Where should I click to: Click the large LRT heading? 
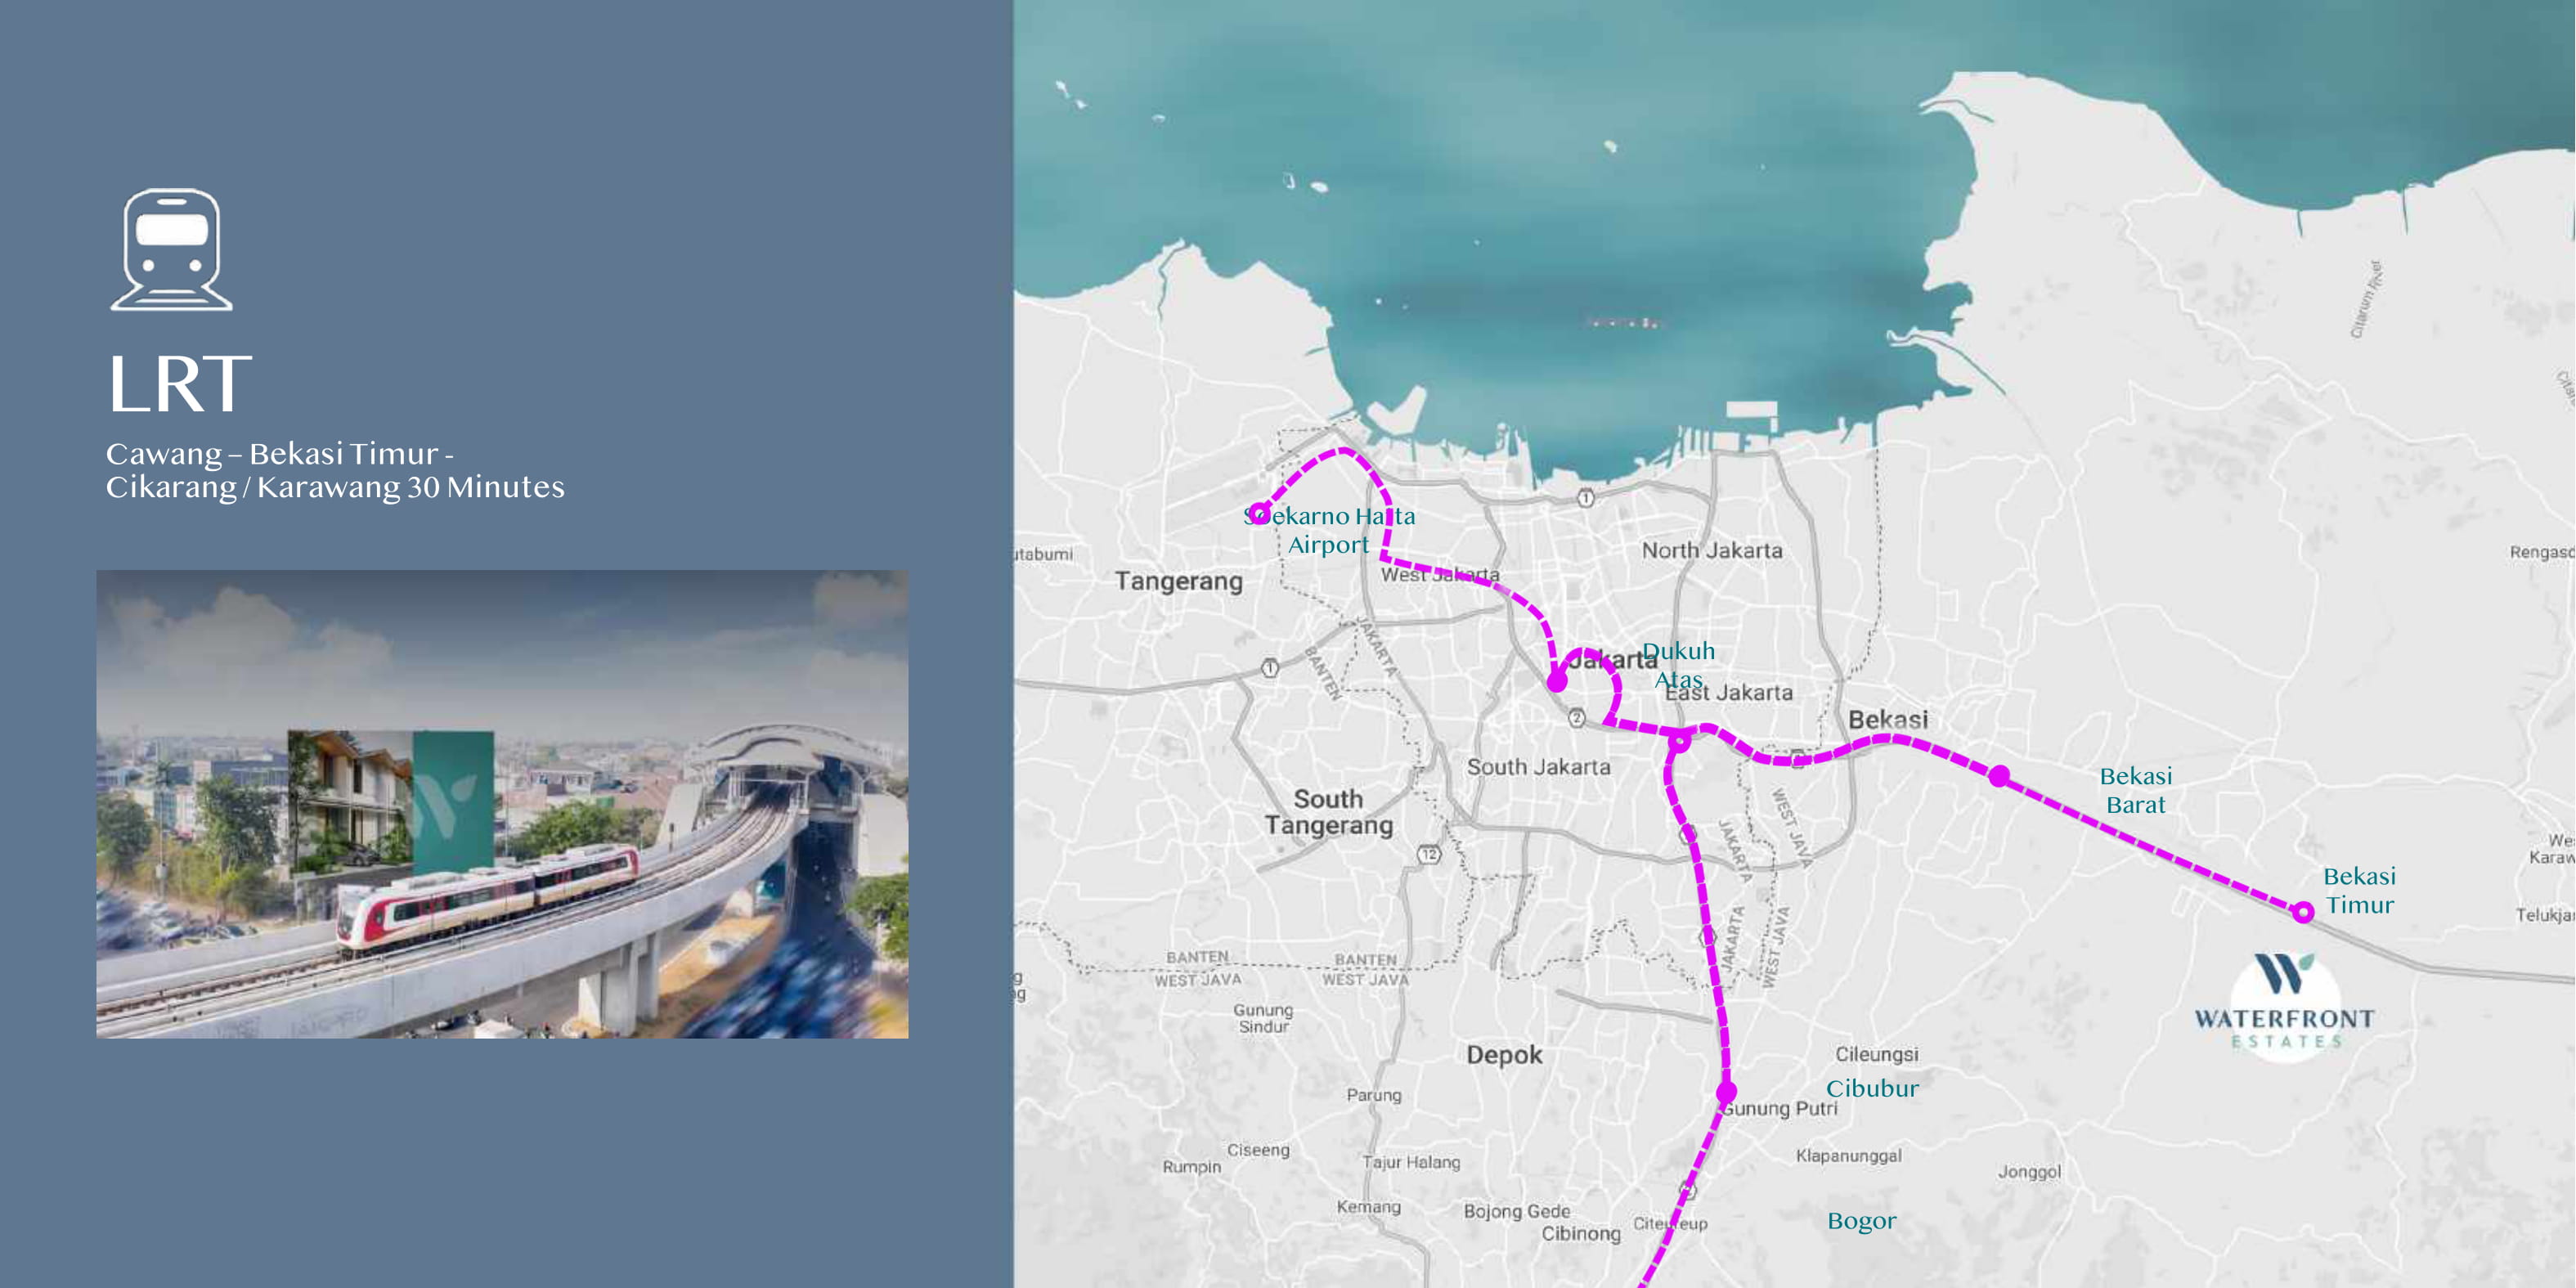coord(180,384)
